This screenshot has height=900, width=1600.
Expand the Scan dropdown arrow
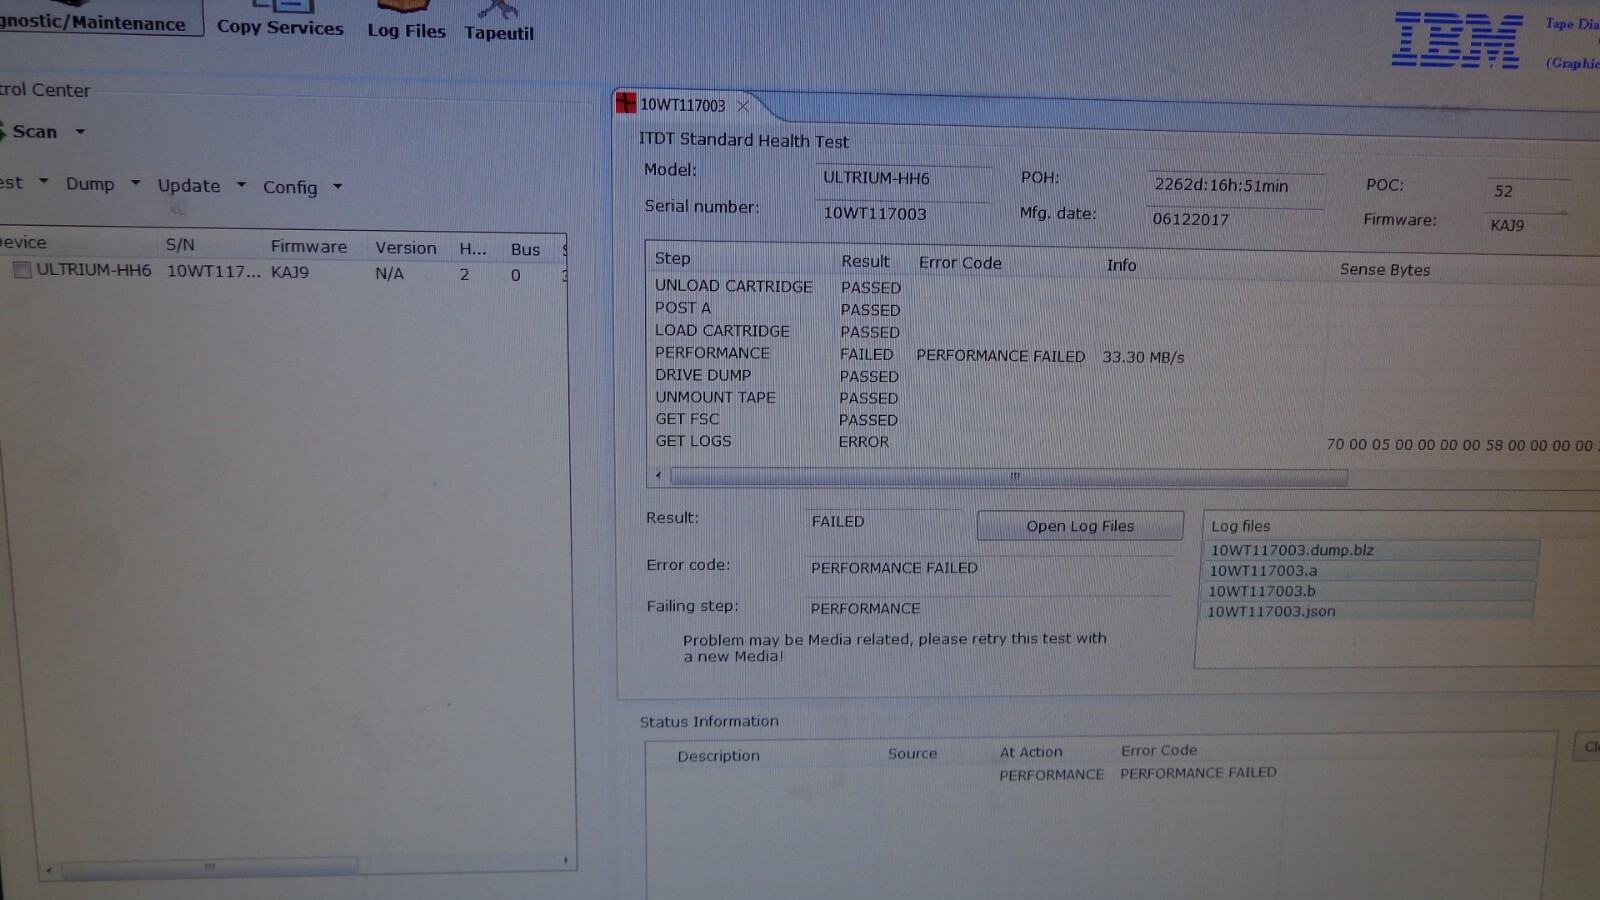(x=80, y=131)
